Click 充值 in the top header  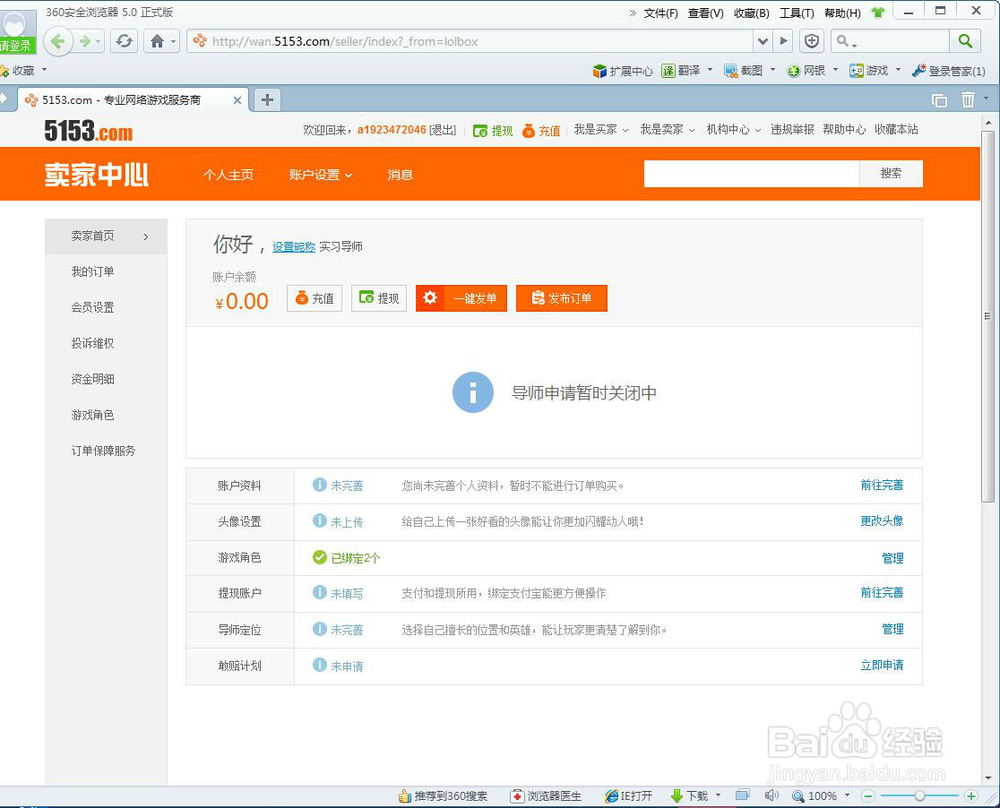541,131
